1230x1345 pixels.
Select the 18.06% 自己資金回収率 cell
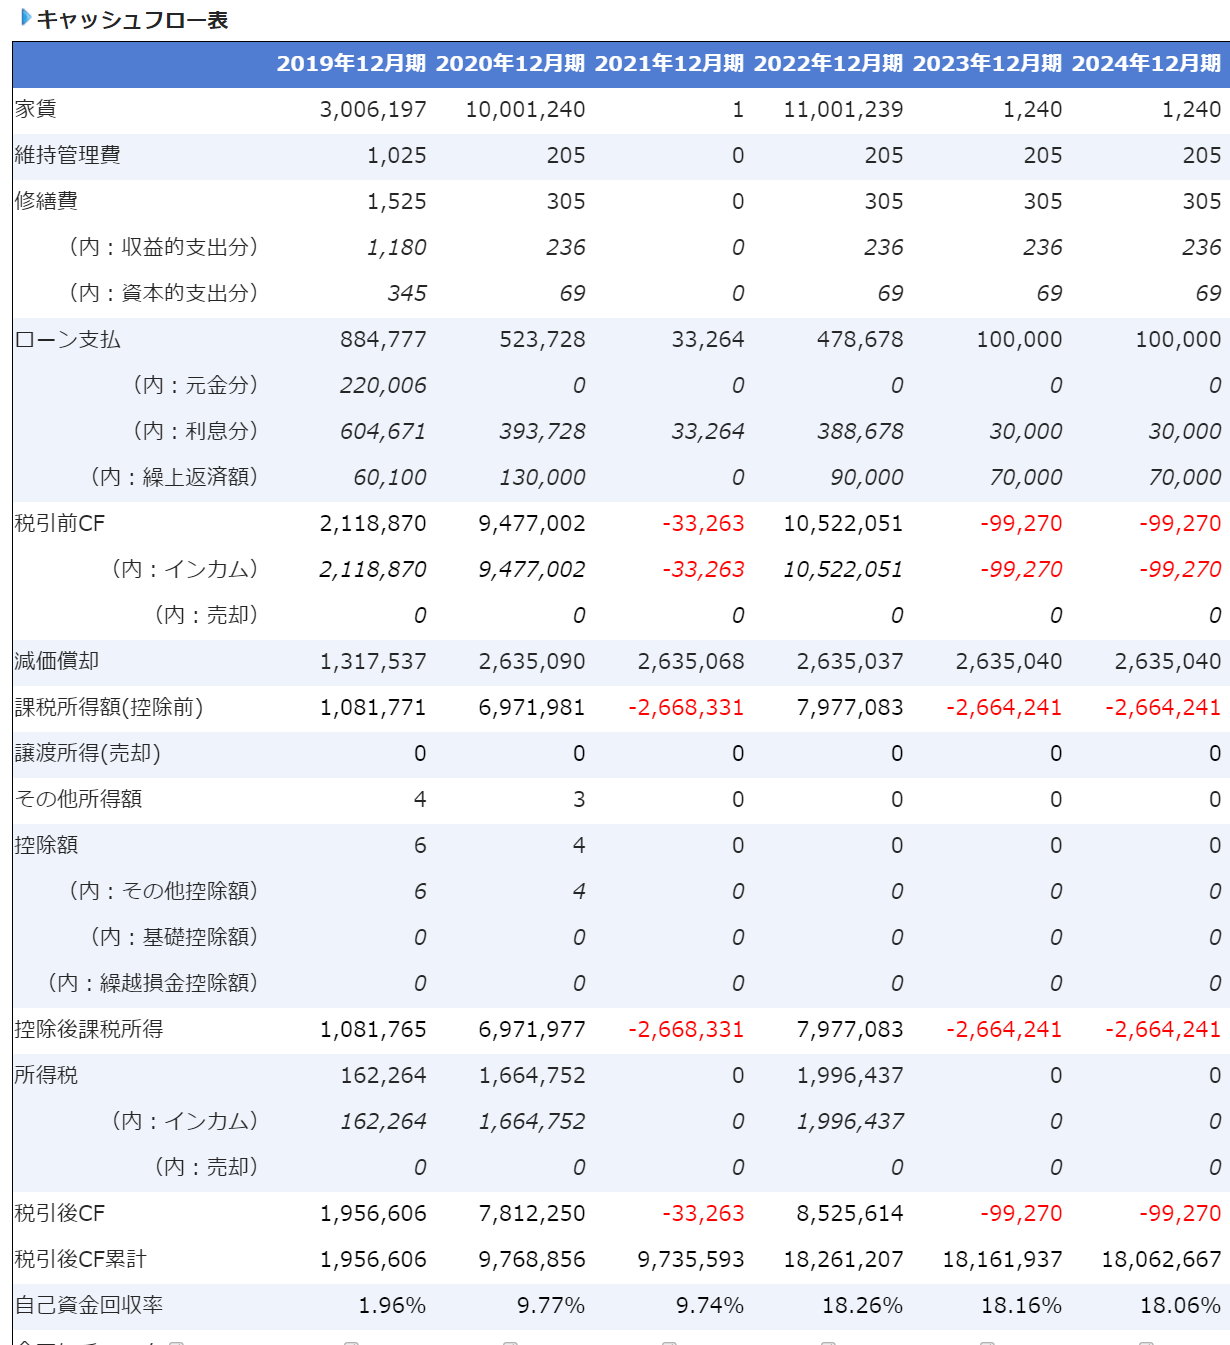point(1180,1306)
